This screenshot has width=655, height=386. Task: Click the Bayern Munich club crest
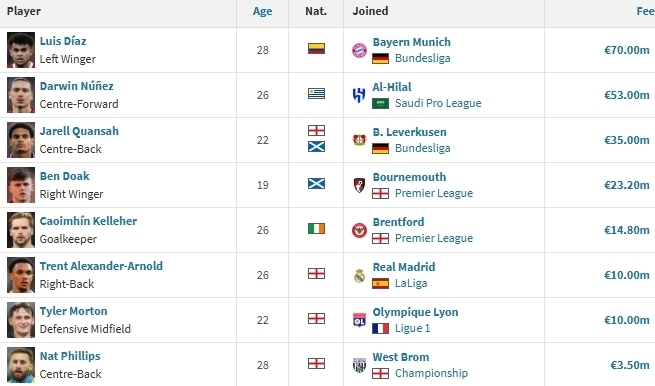(x=359, y=50)
